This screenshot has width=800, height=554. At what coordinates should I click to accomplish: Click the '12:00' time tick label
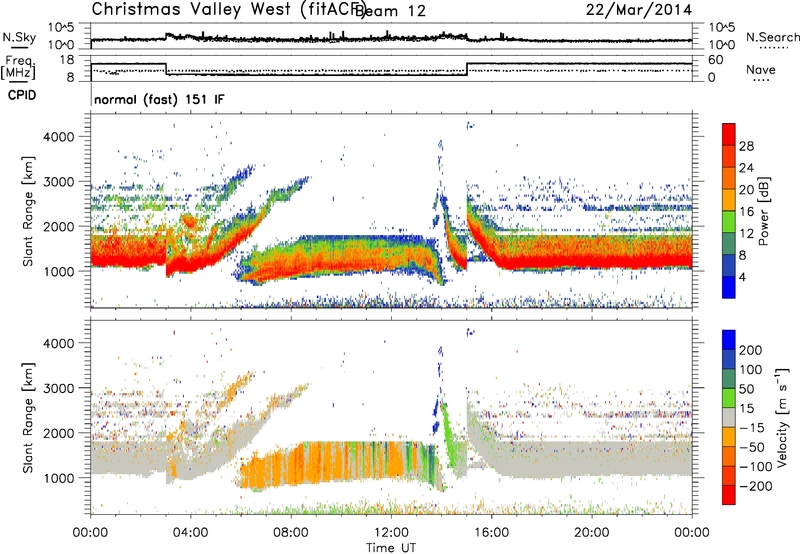[x=391, y=533]
